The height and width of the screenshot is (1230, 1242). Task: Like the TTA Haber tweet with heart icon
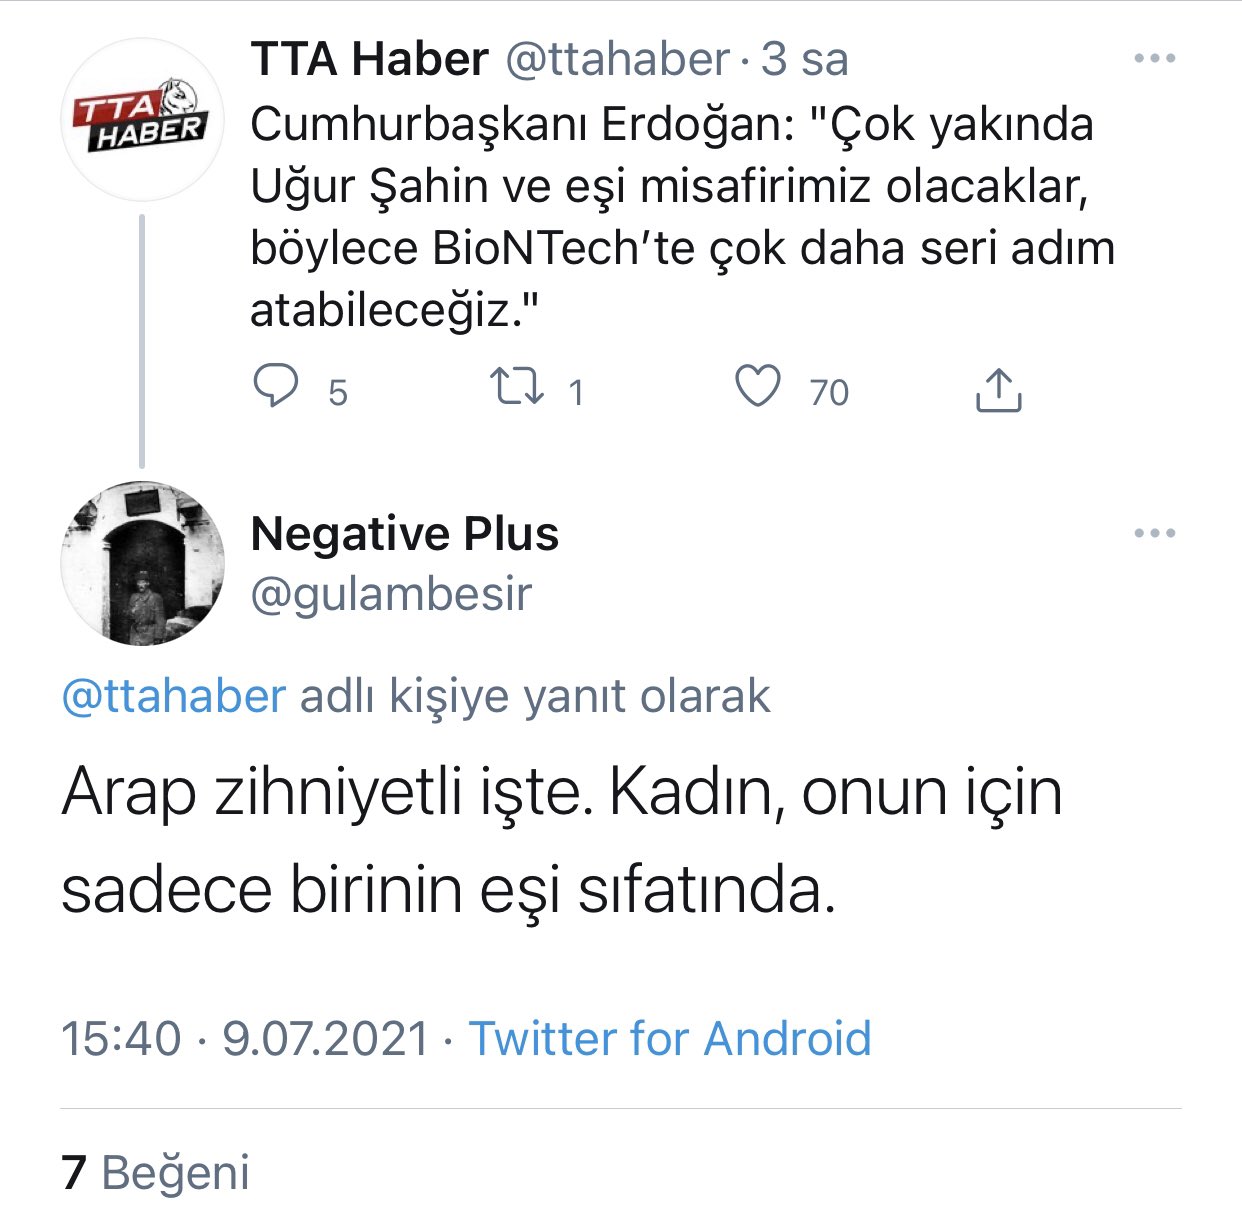tap(758, 387)
